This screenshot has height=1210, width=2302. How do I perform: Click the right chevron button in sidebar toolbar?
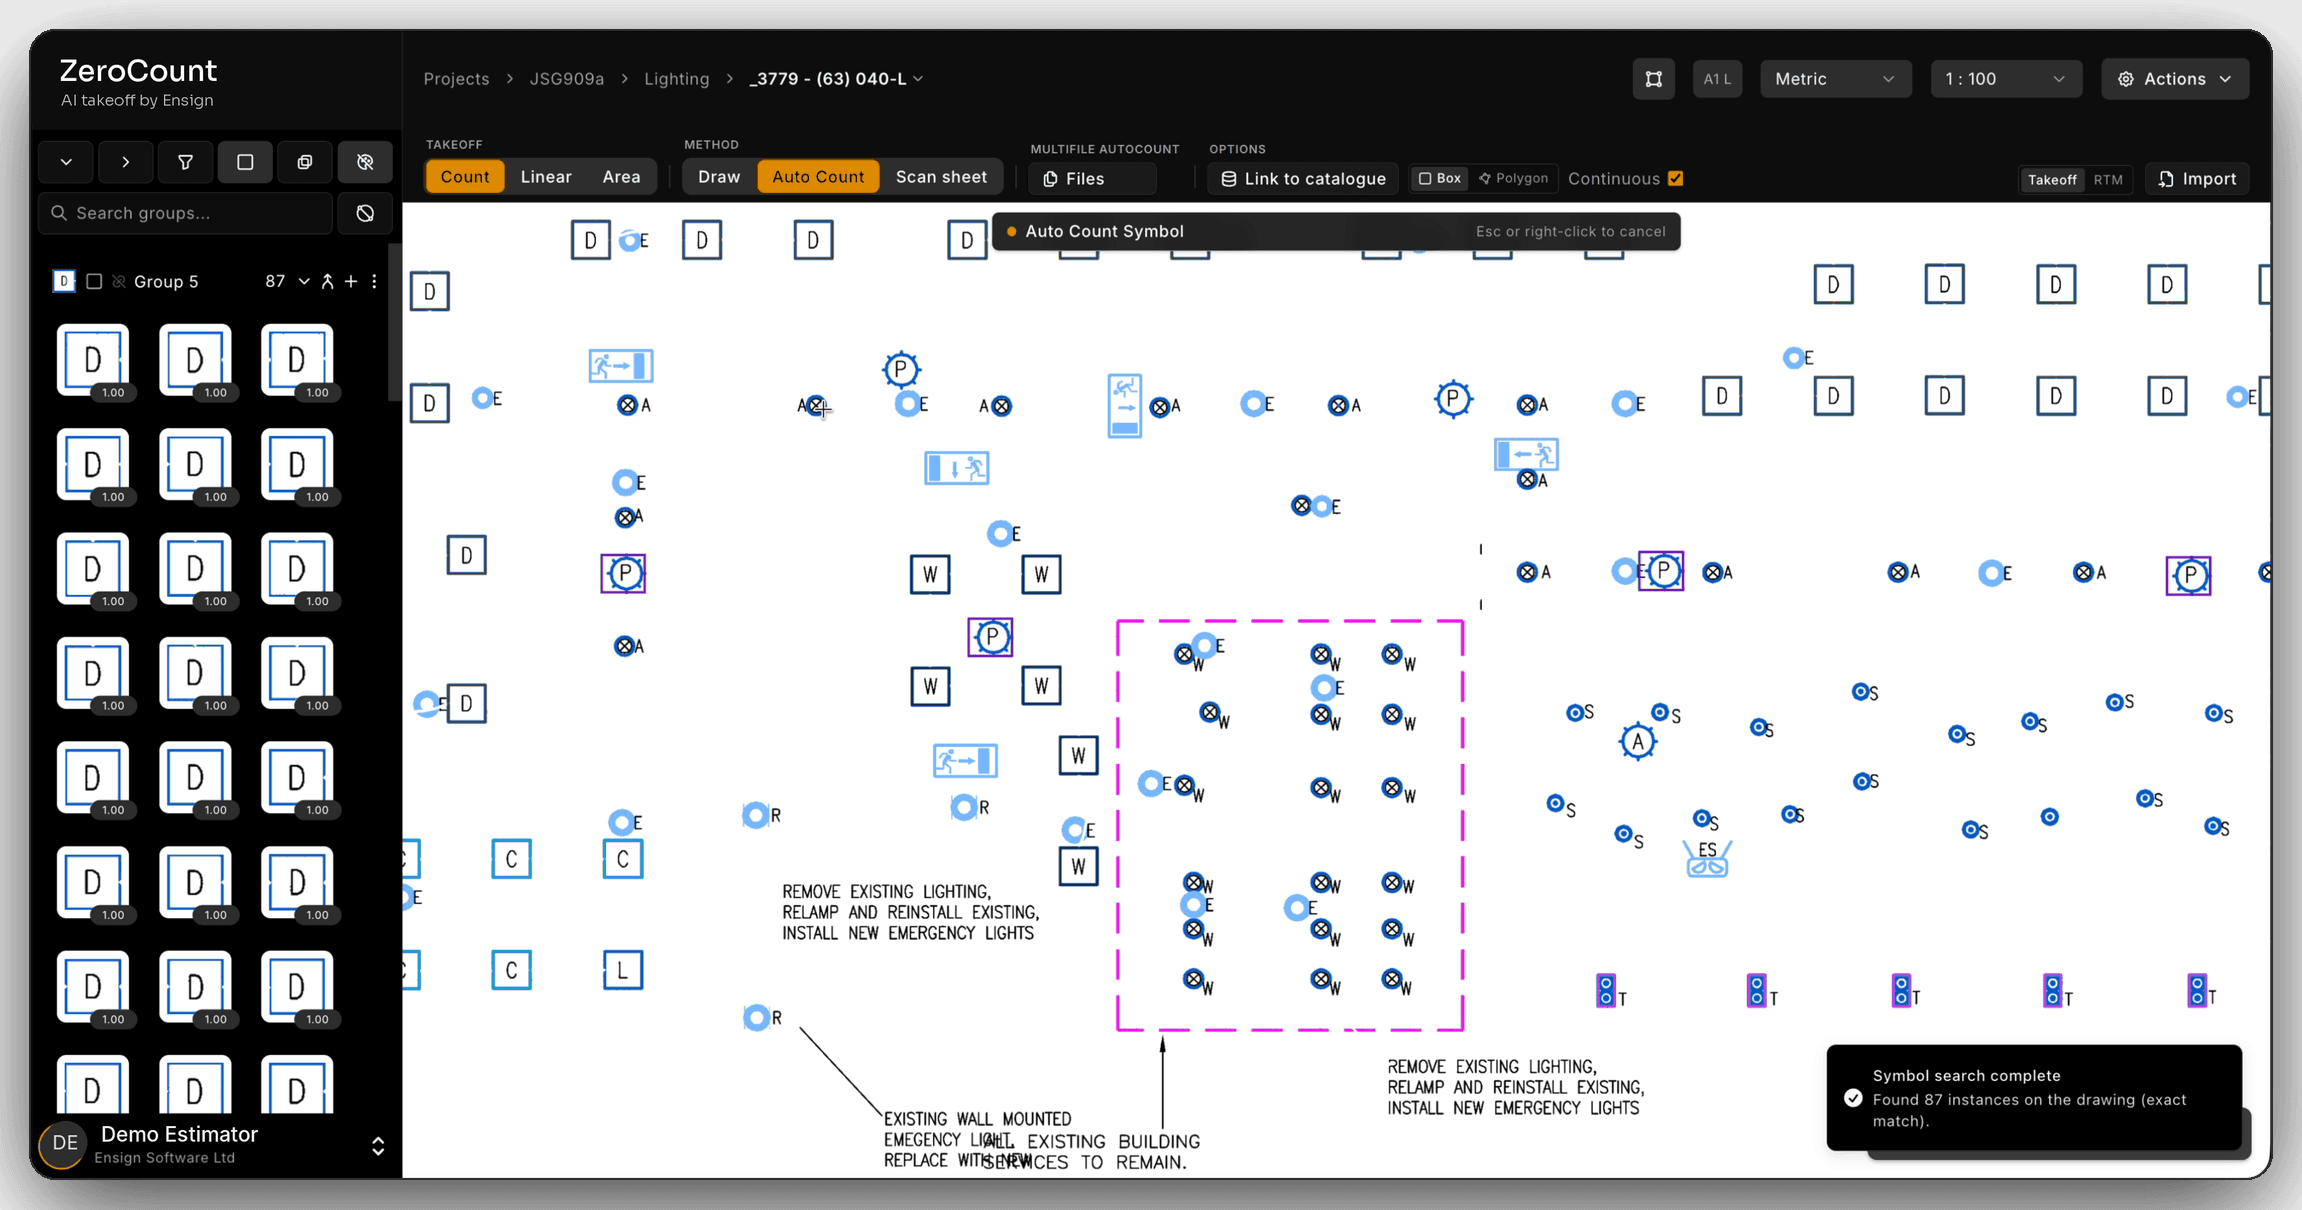pyautogui.click(x=126, y=162)
